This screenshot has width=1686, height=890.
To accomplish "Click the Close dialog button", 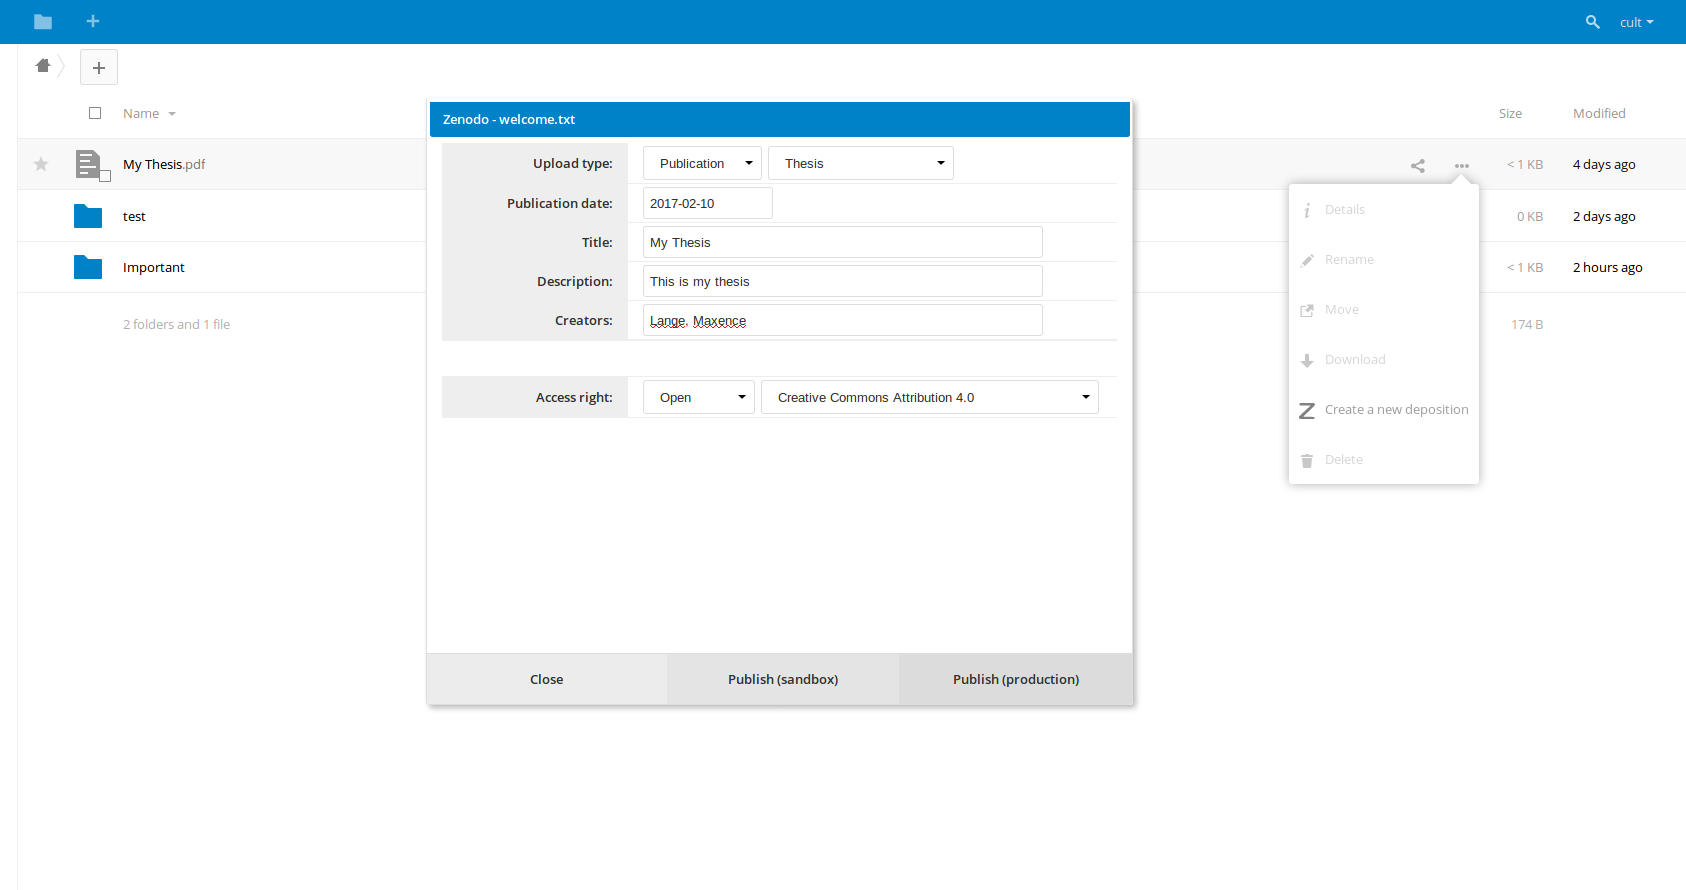I will 547,679.
